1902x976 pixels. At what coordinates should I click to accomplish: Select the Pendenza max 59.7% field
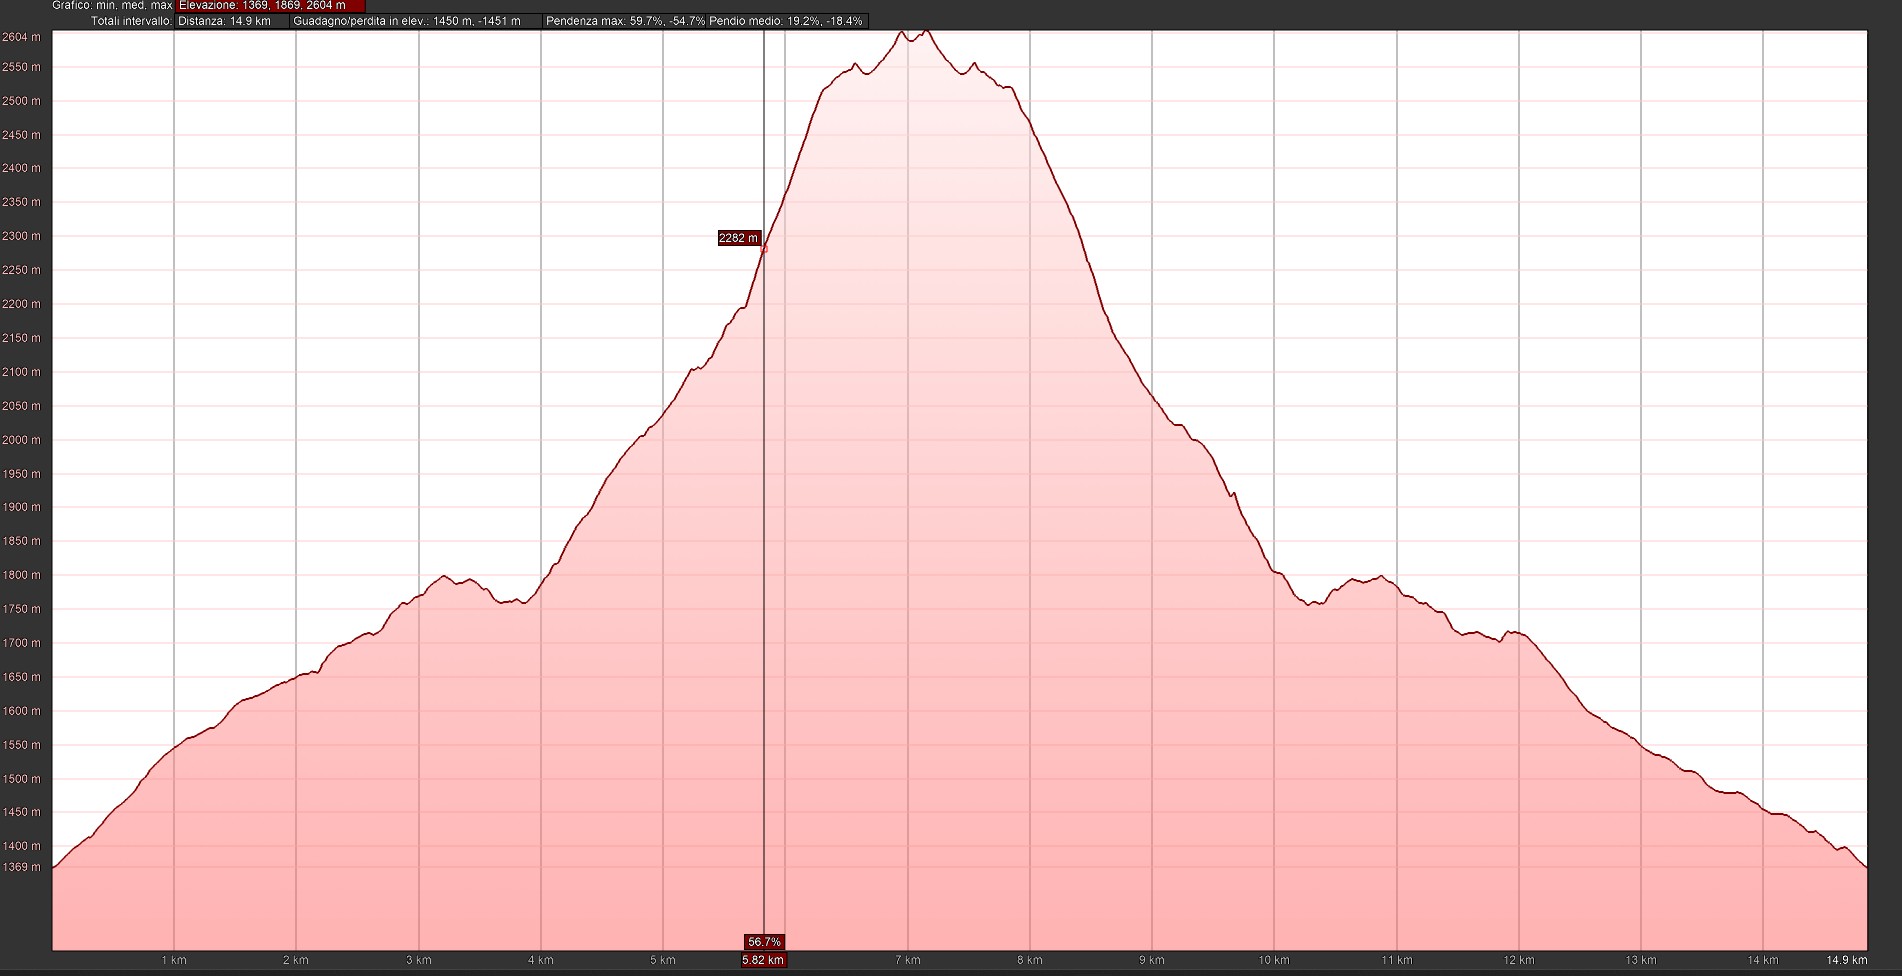point(625,21)
